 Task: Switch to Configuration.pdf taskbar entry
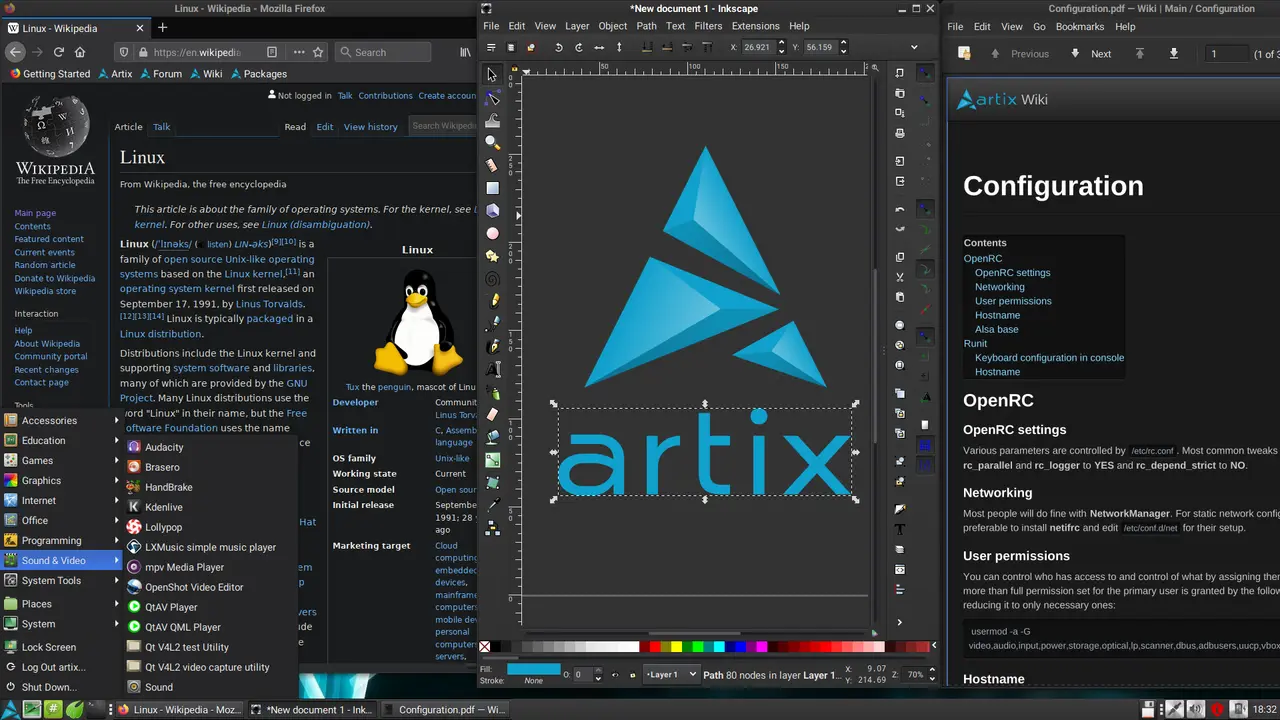coord(444,710)
